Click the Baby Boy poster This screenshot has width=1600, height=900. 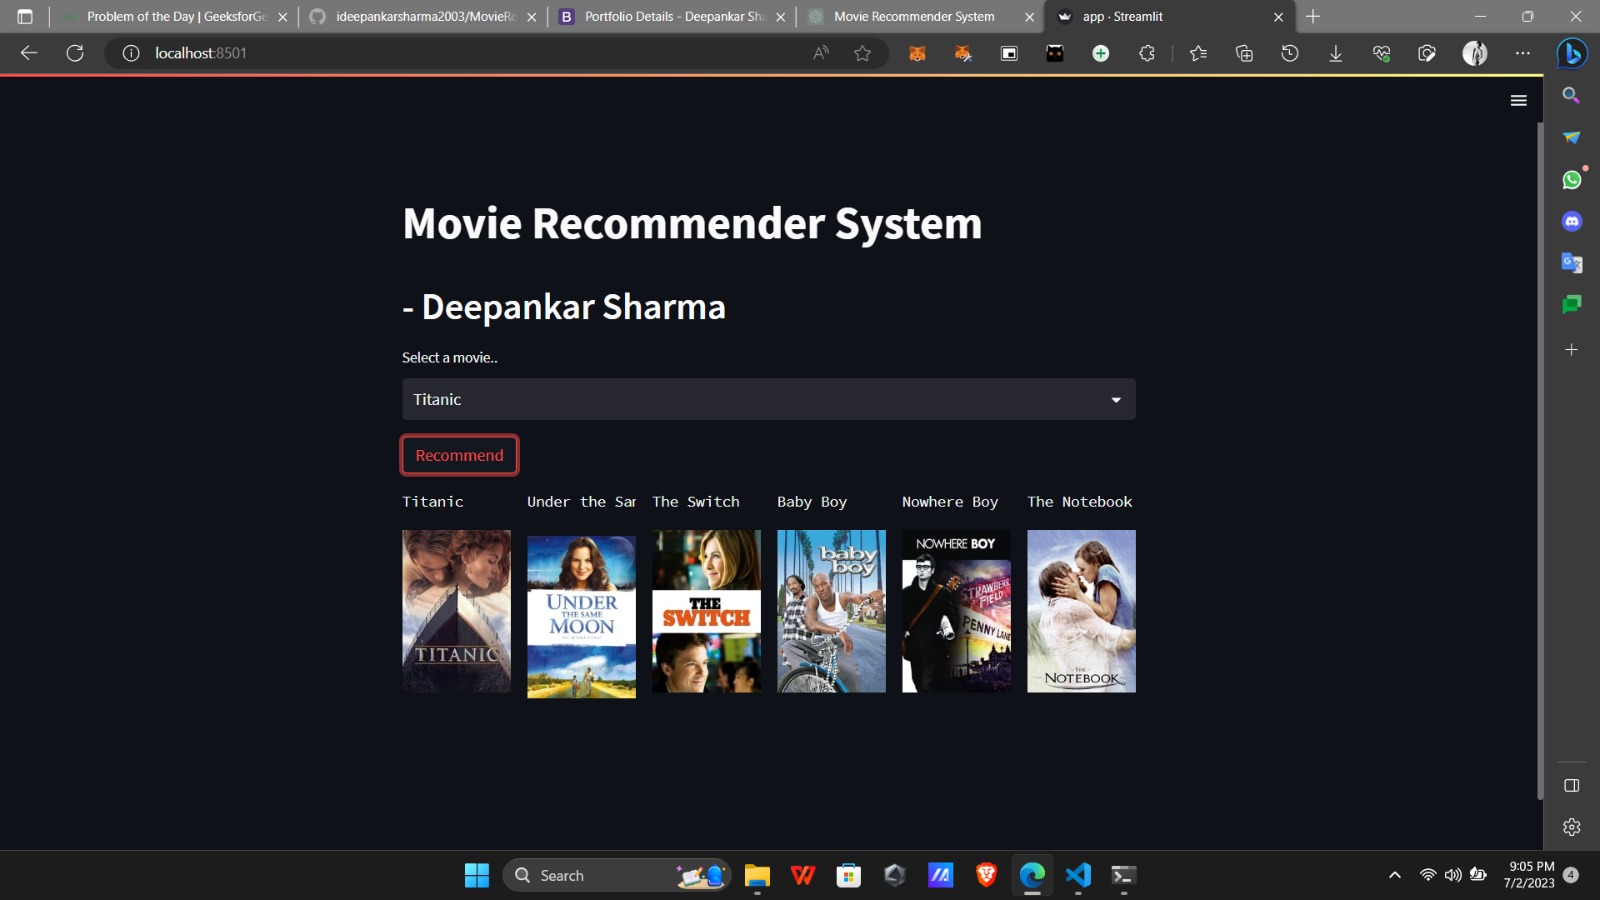pyautogui.click(x=831, y=611)
